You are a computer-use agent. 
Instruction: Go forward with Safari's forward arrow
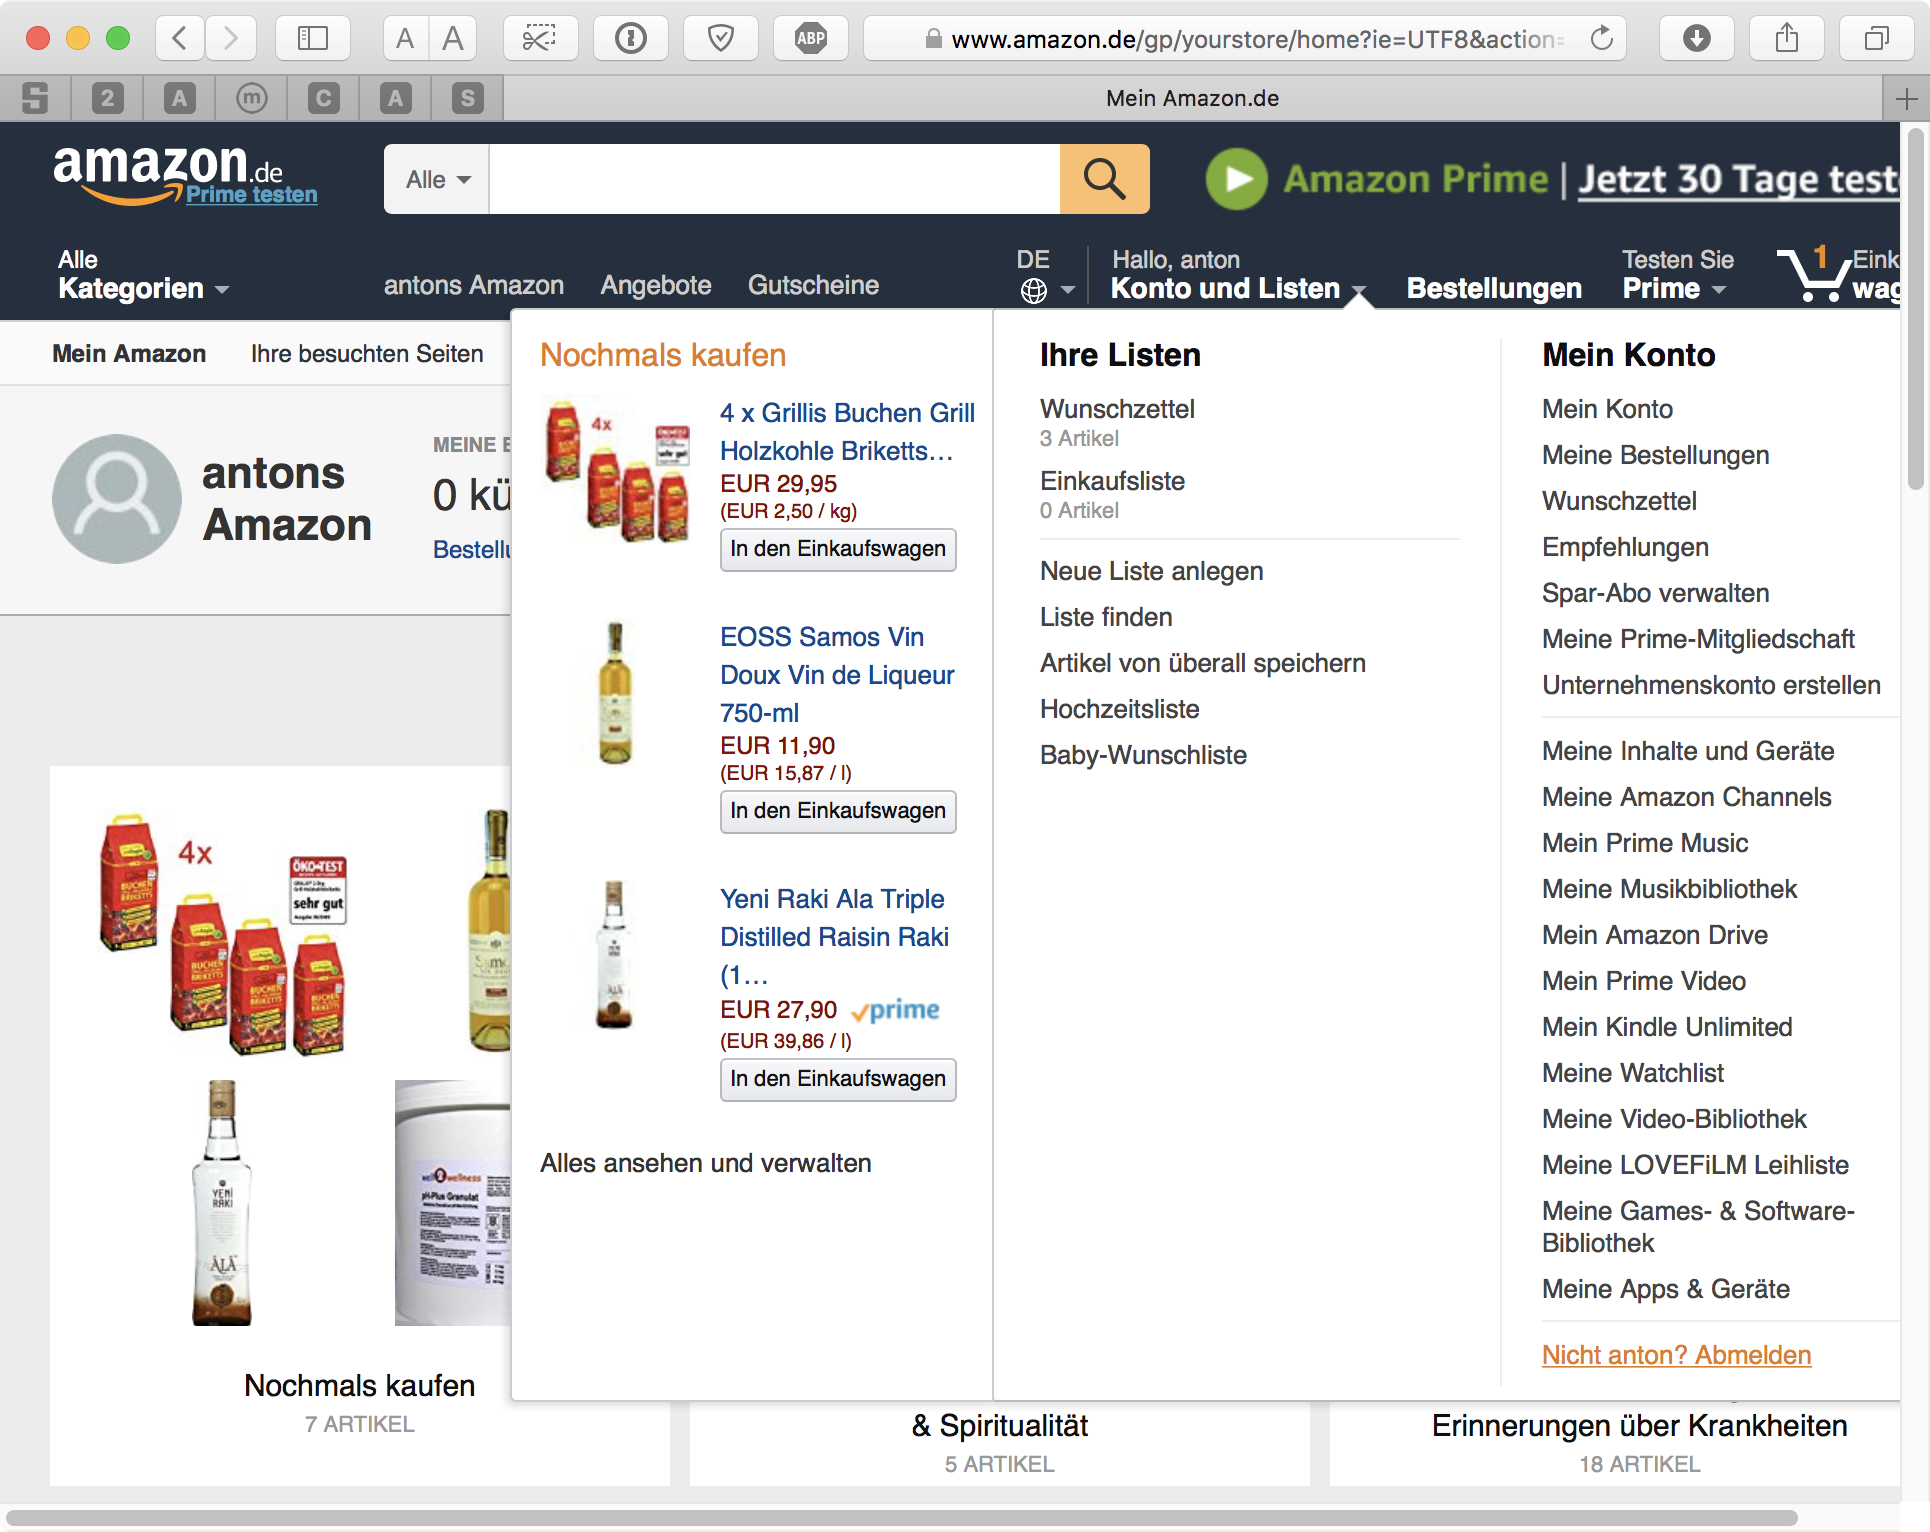(231, 39)
